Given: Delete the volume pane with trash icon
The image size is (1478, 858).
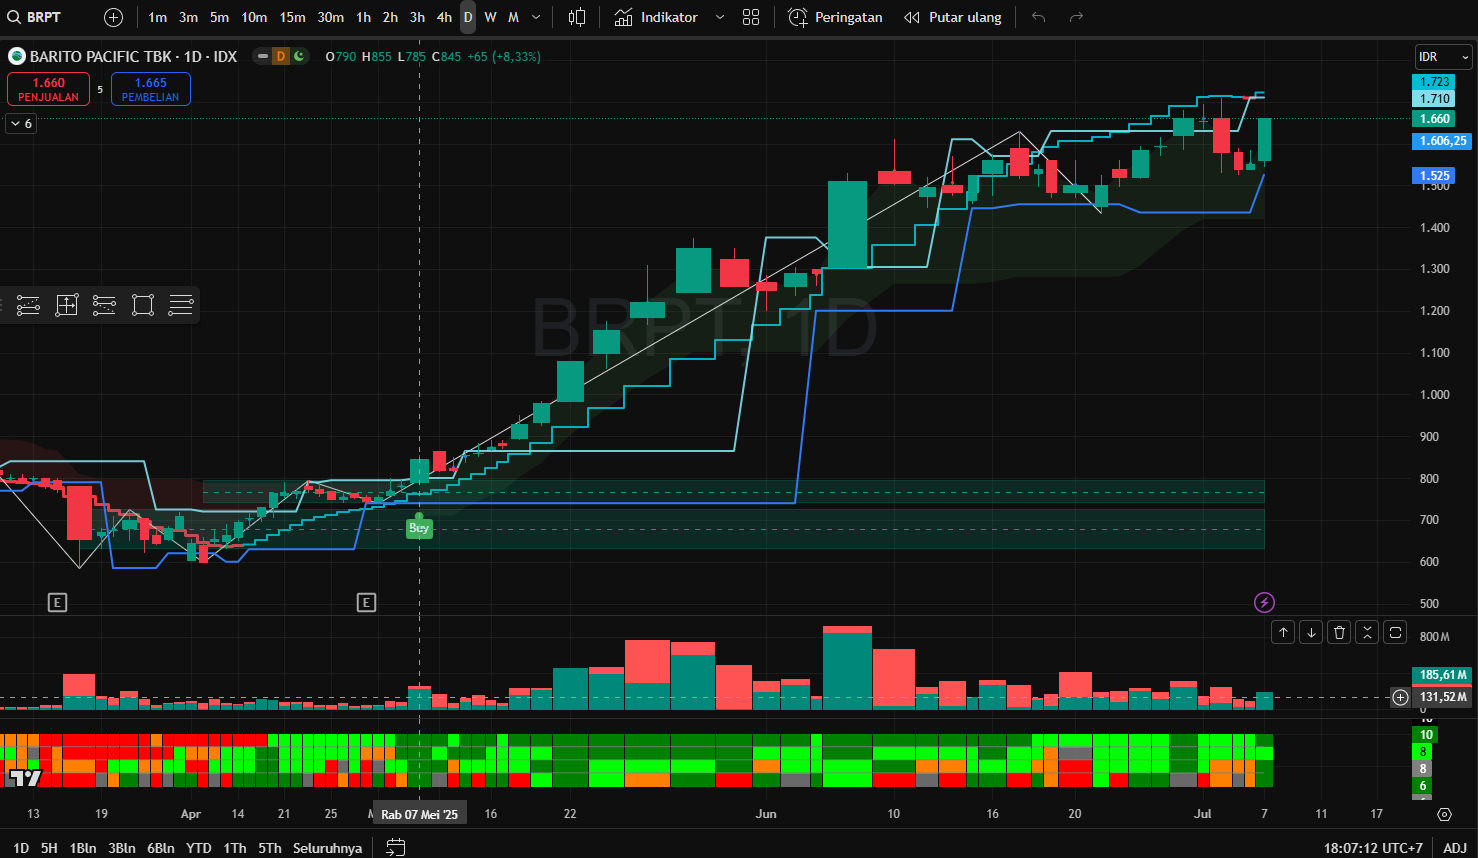Looking at the screenshot, I should pos(1339,632).
